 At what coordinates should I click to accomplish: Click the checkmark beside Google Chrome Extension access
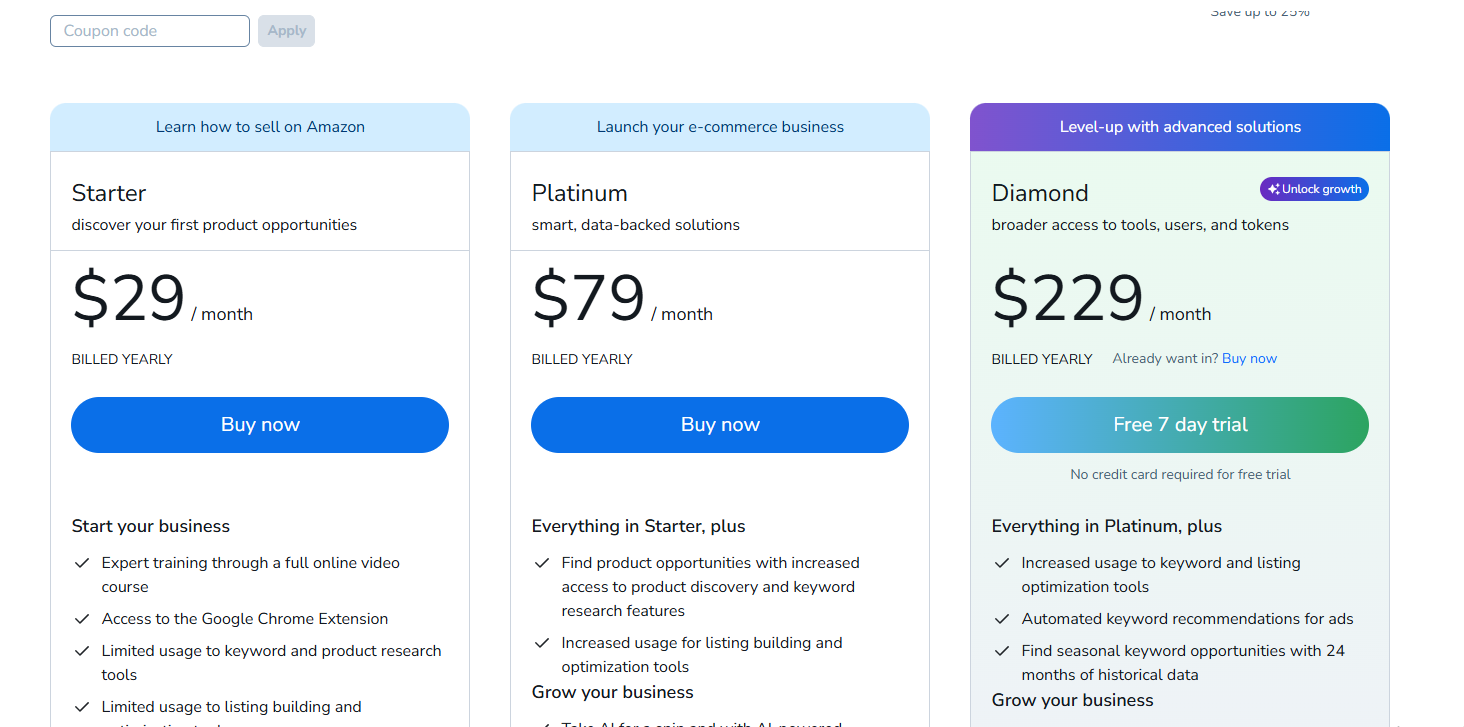82,619
